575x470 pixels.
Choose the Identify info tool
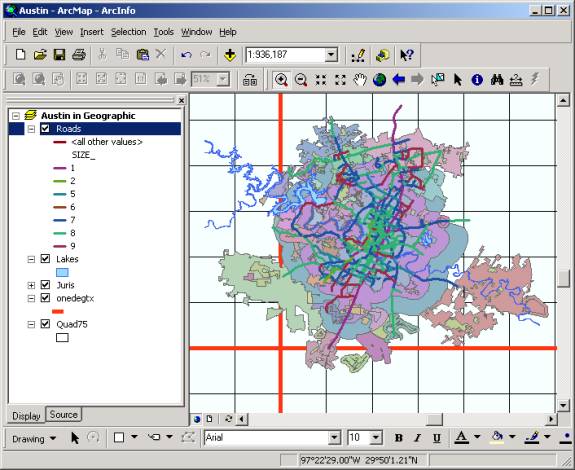tap(477, 79)
